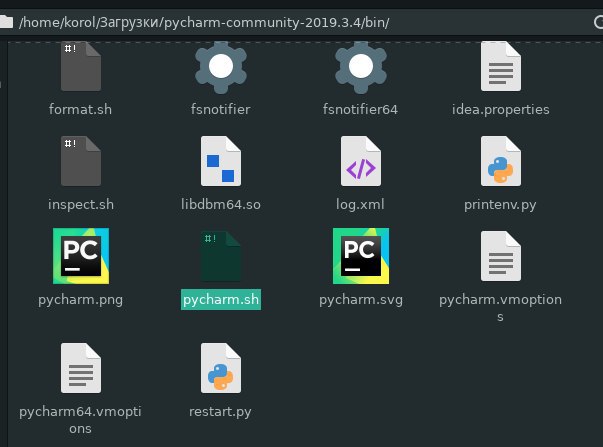The image size is (603, 447).
Task: Click the highlighted pycharm.sh file name
Action: tap(221, 299)
